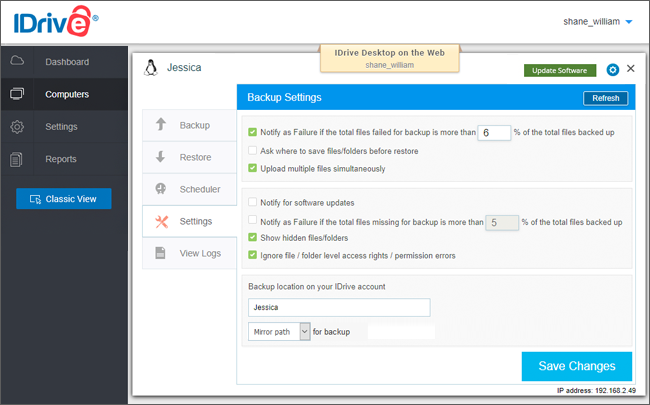The image size is (650, 405).
Task: Enable Notify as Failure for missing files checkbox
Action: coord(252,219)
